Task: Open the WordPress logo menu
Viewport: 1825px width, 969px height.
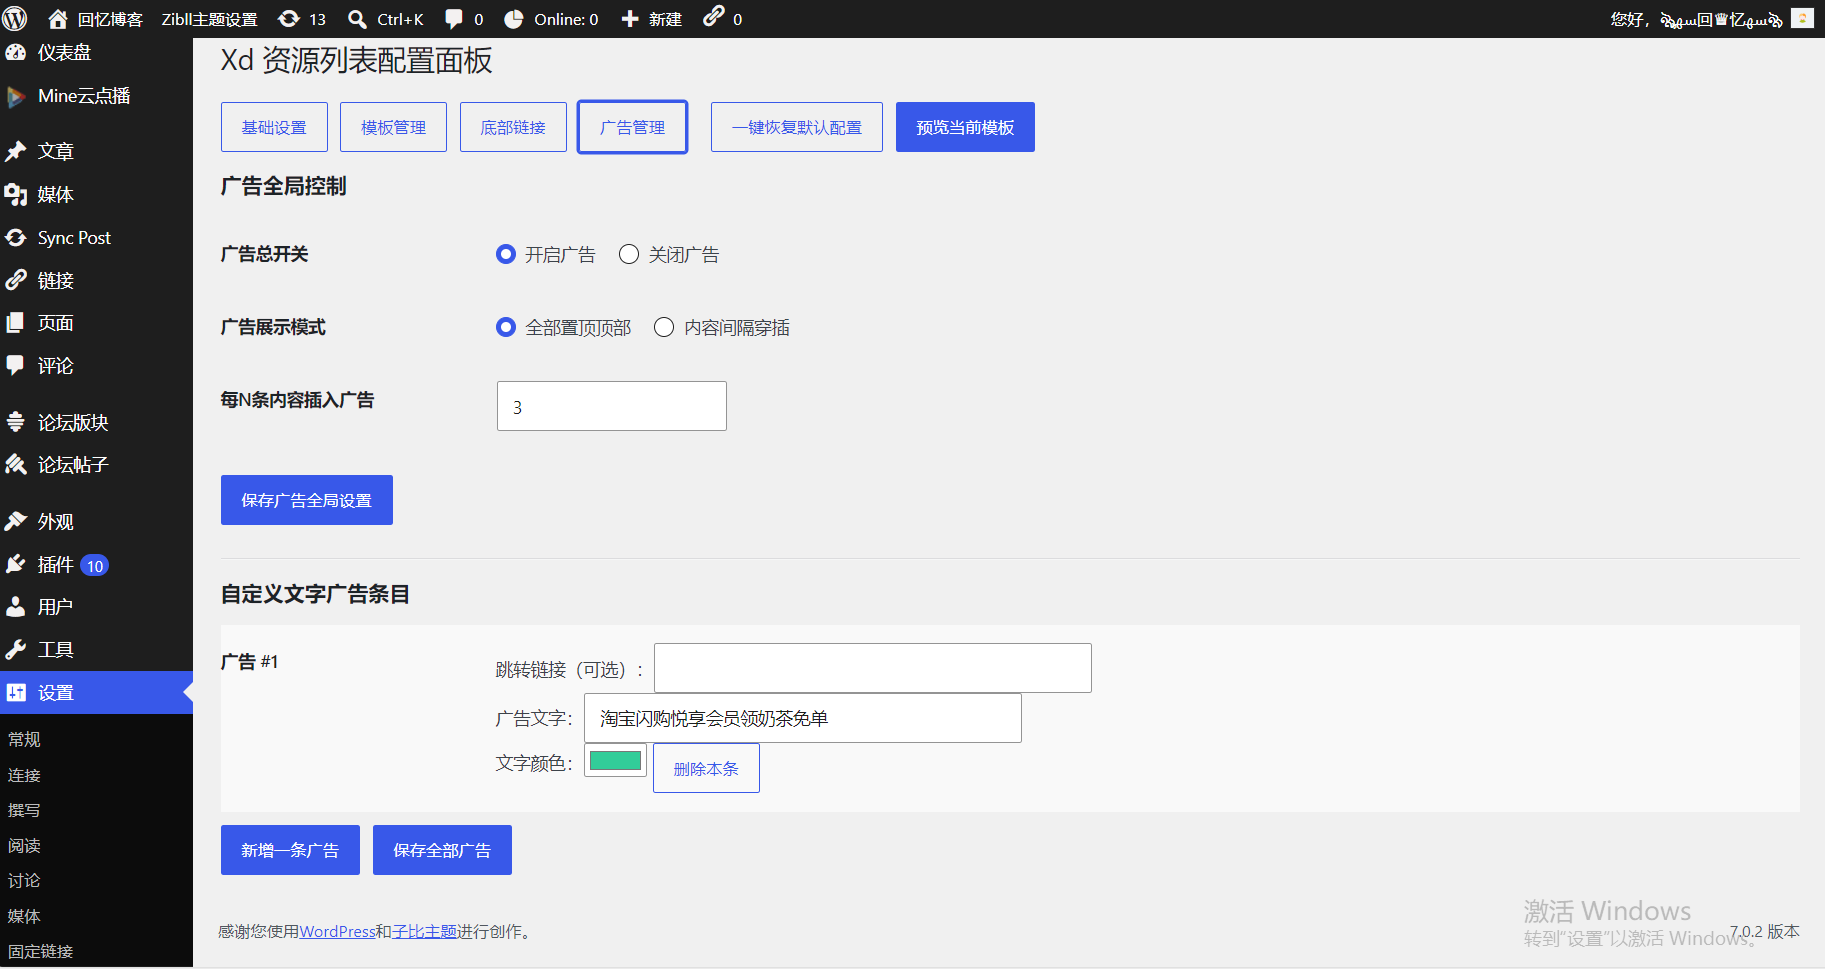Action: click(15, 18)
